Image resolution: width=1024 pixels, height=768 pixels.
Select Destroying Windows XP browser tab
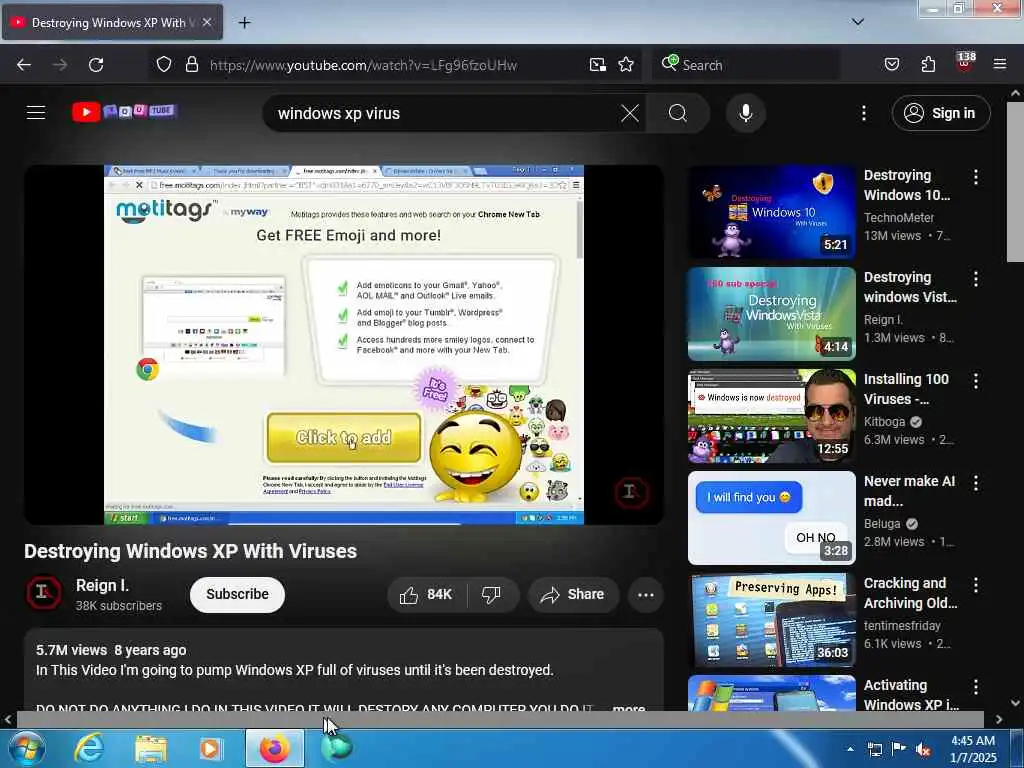coord(112,22)
